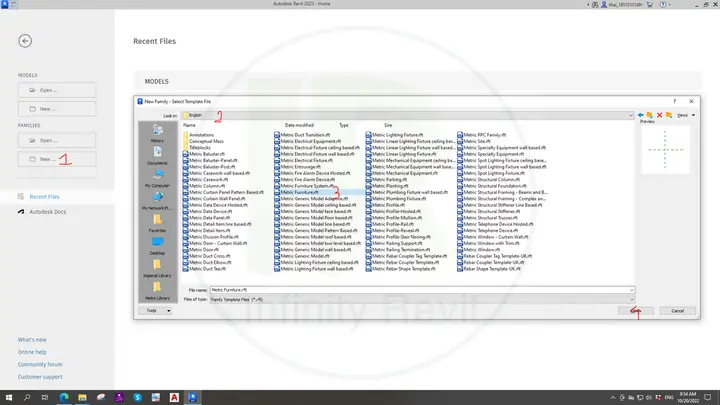This screenshot has width=720, height=405.
Task: Select Metric RPC Family.rft template
Action: (x=482, y=135)
